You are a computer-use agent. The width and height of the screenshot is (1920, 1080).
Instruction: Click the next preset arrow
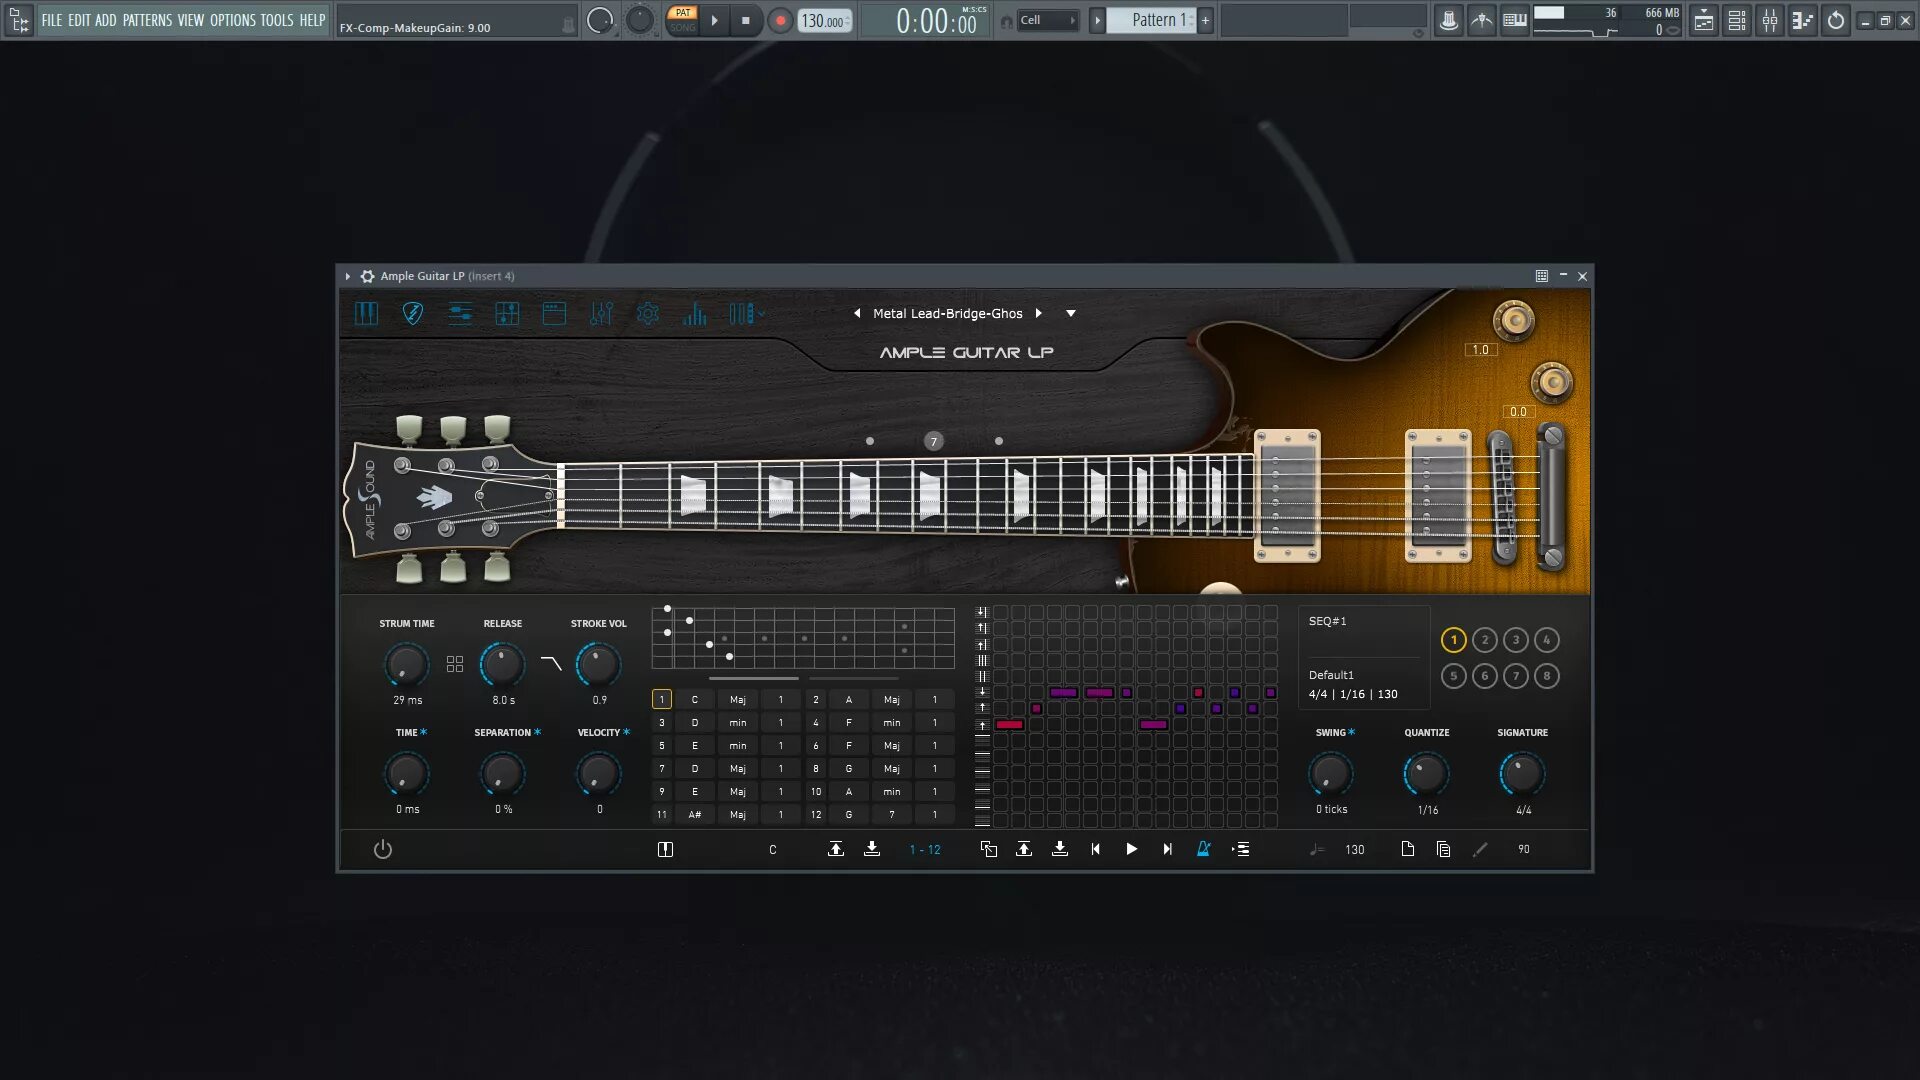tap(1039, 313)
